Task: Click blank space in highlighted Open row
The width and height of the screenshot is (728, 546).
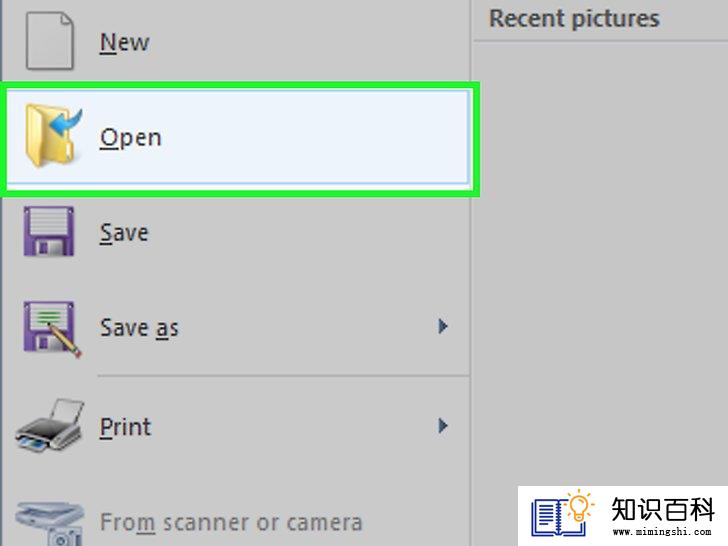Action: (x=316, y=138)
